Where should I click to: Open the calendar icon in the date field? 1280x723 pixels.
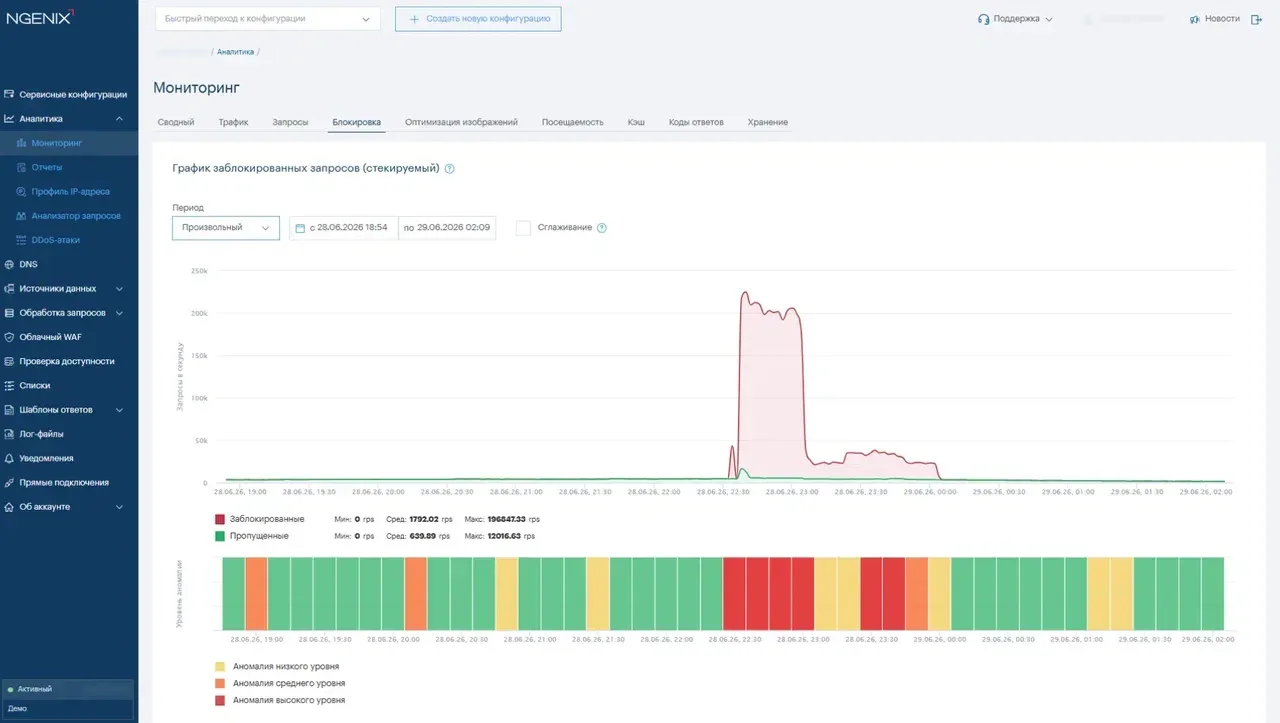pos(299,228)
